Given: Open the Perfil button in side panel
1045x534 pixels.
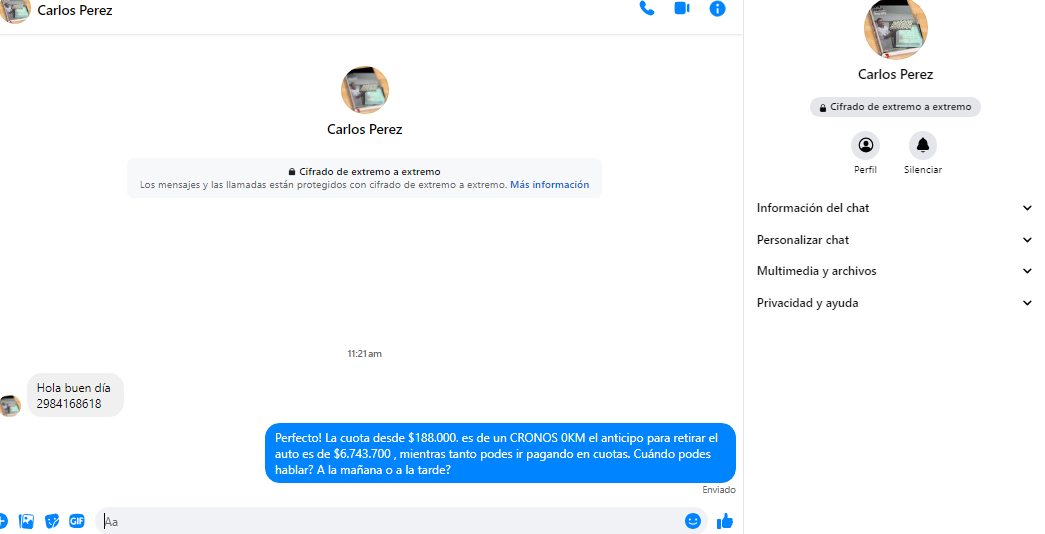Looking at the screenshot, I should tap(865, 145).
